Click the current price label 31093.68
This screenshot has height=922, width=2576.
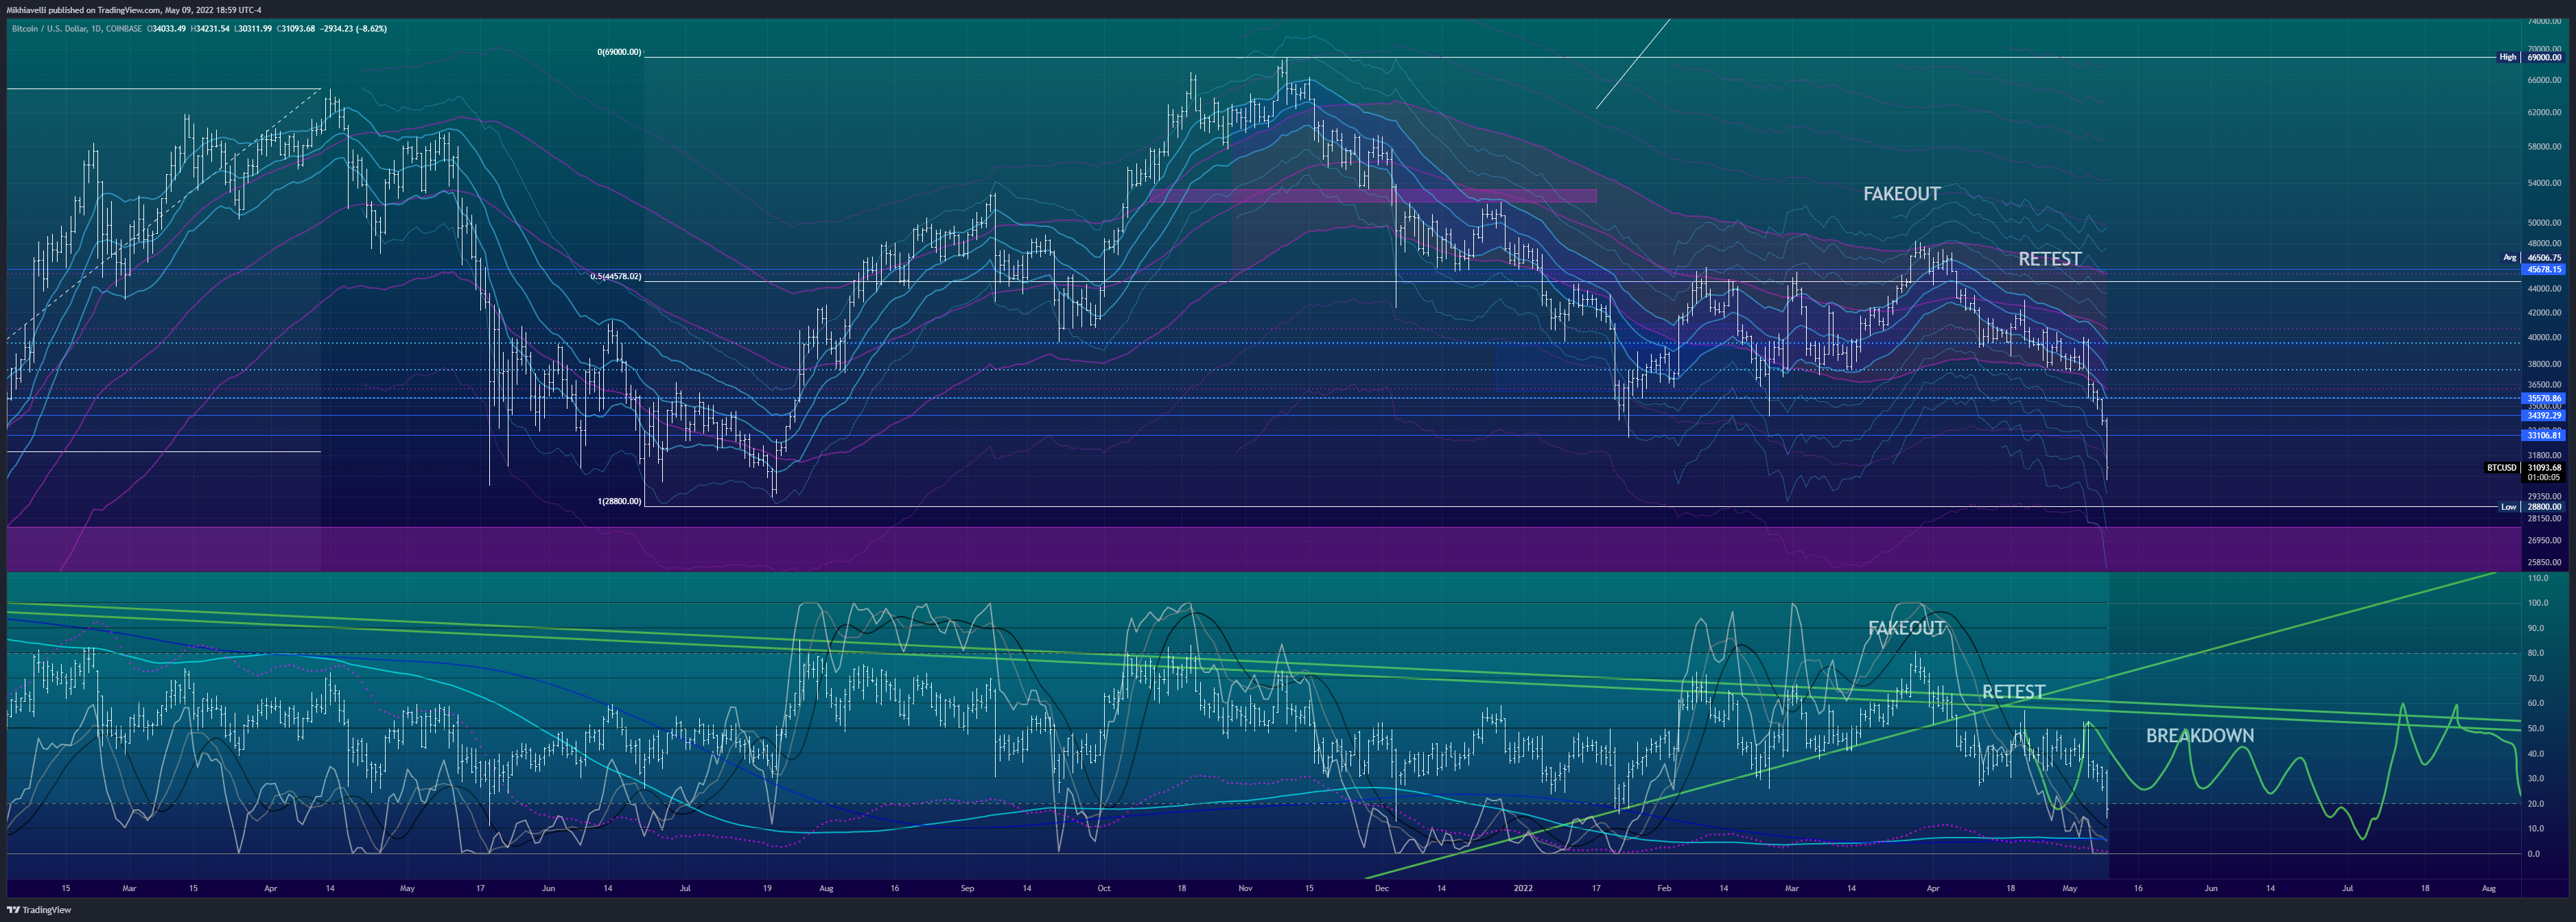[2544, 467]
